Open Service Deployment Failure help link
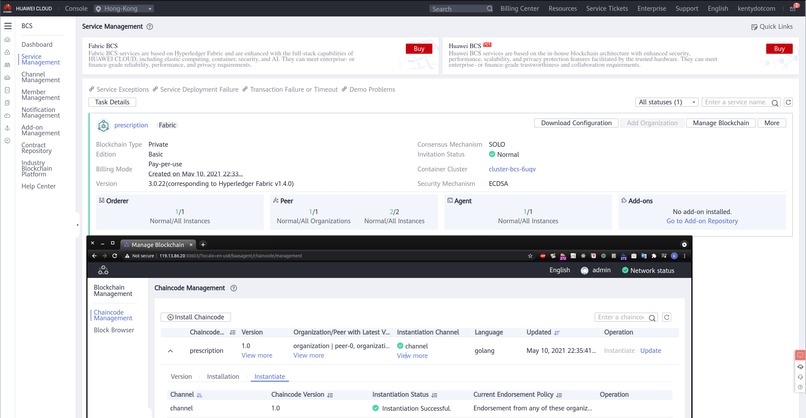 pos(199,89)
